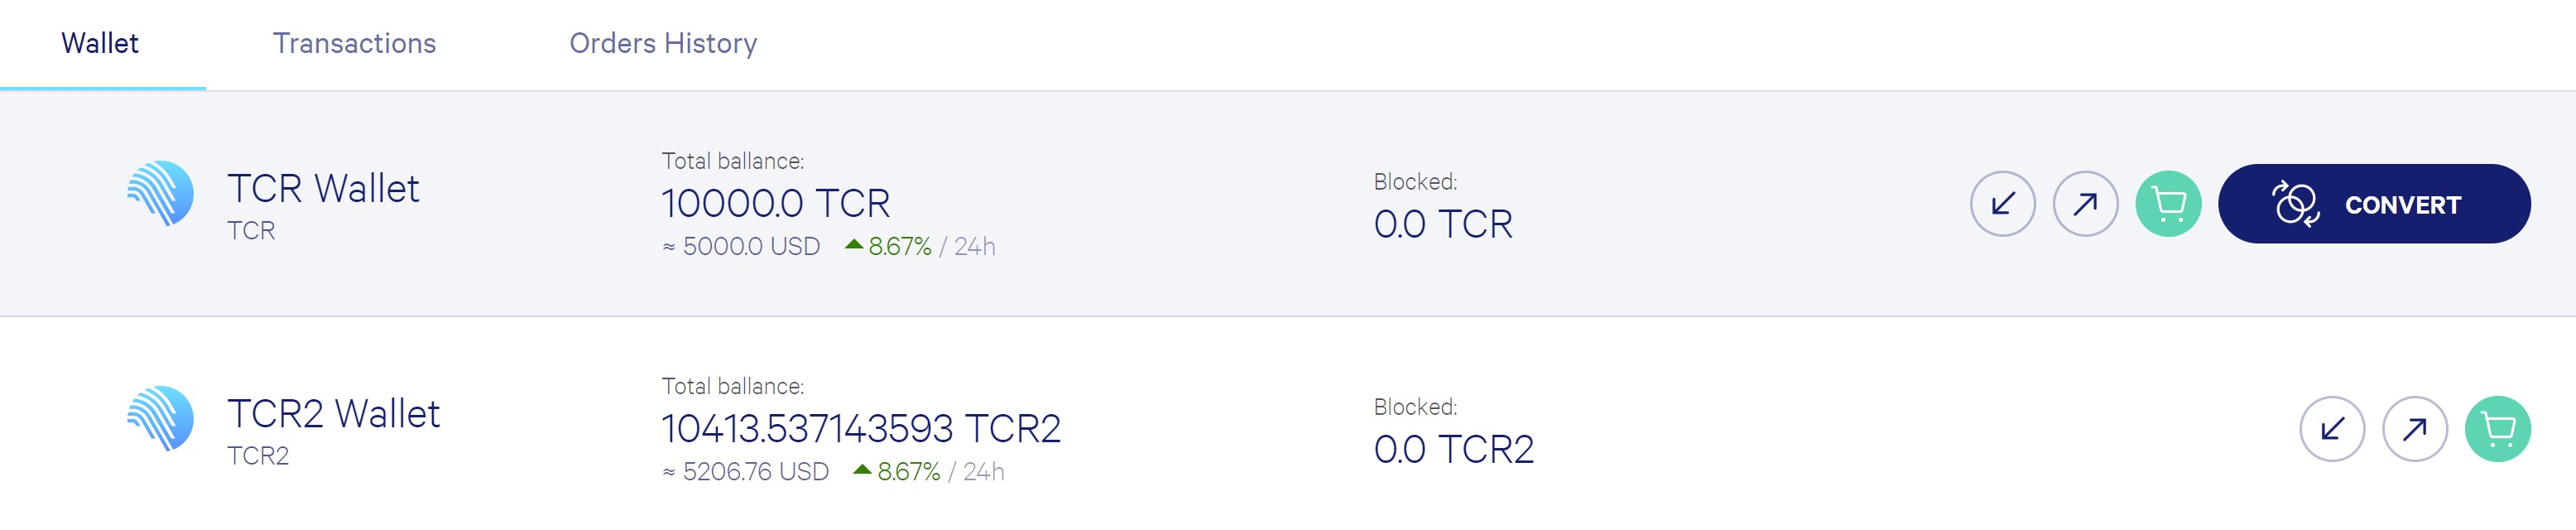2576x530 pixels.
Task: Click the TCR Wallet logo icon
Action: (x=160, y=194)
